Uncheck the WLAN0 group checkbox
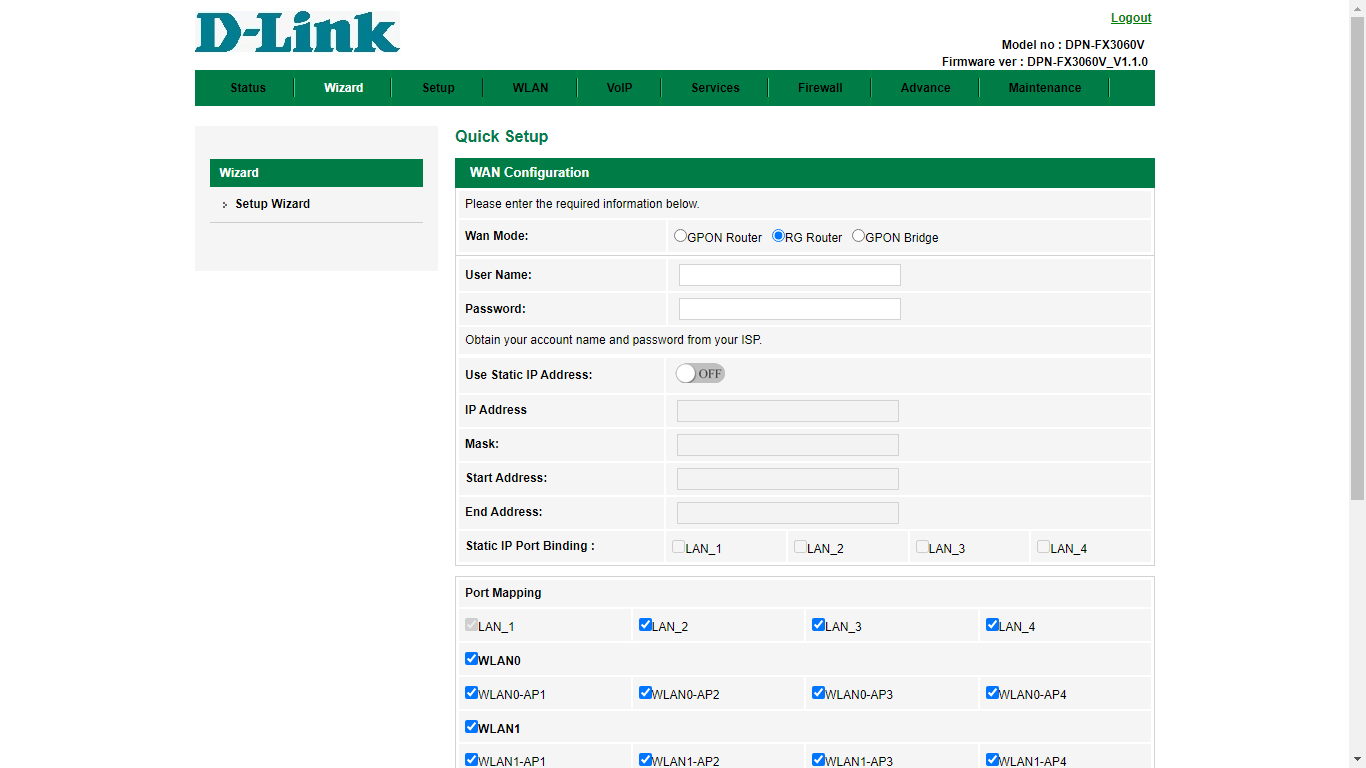This screenshot has height=768, width=1366. 471,659
